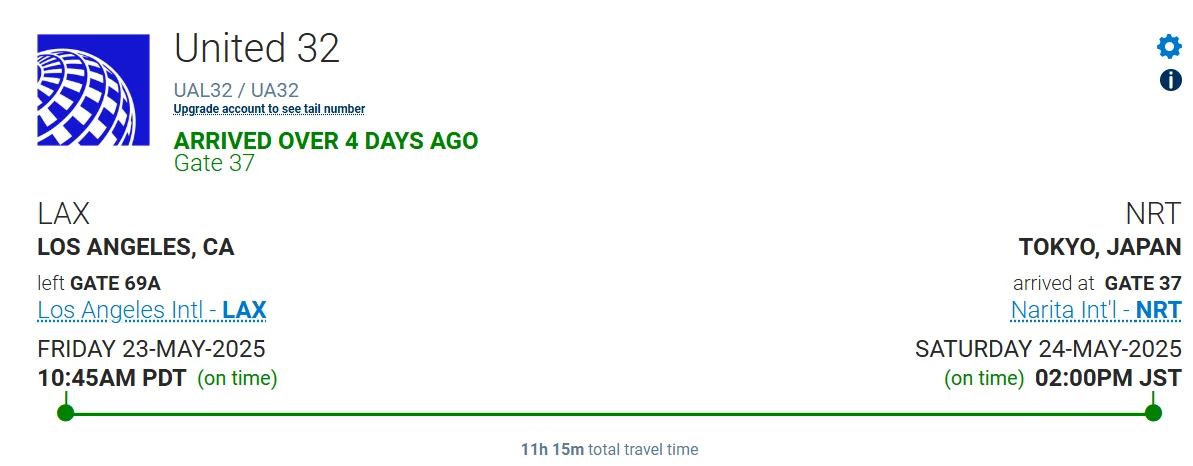The image size is (1193, 466).
Task: Click the UAL32 / UA32 flight identifier text
Action: [x=236, y=90]
